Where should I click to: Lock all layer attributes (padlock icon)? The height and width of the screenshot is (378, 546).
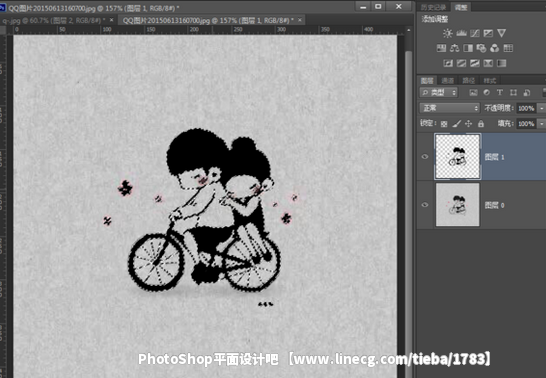point(481,124)
